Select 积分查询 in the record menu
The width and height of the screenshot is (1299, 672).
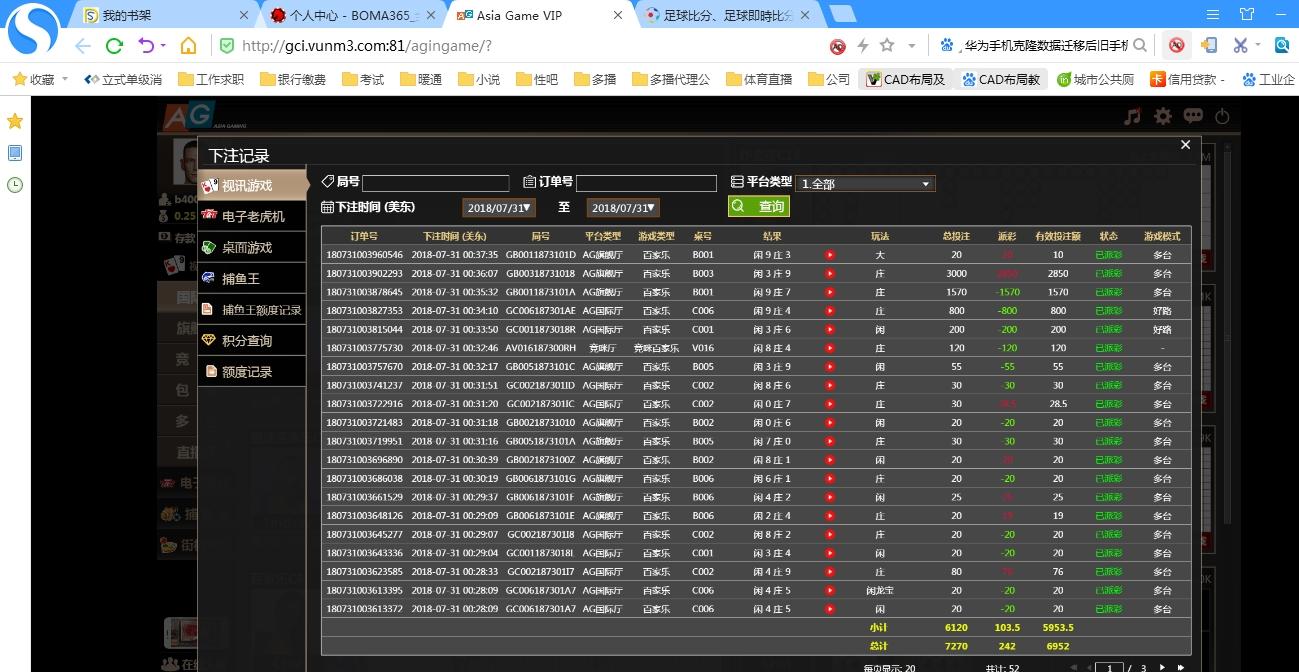click(250, 340)
